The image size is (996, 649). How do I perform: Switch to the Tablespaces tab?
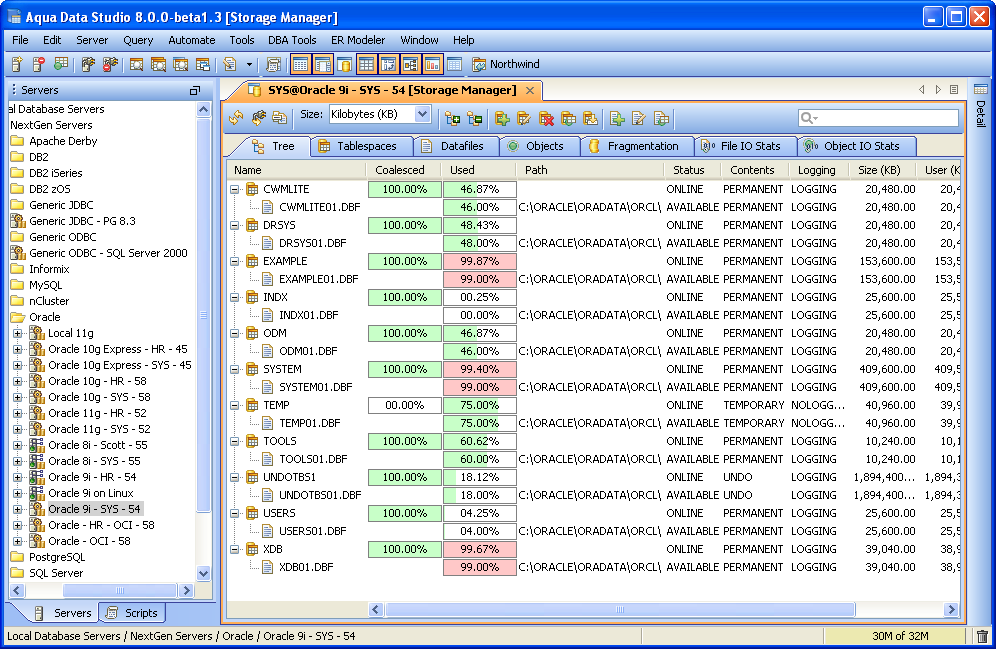click(360, 146)
